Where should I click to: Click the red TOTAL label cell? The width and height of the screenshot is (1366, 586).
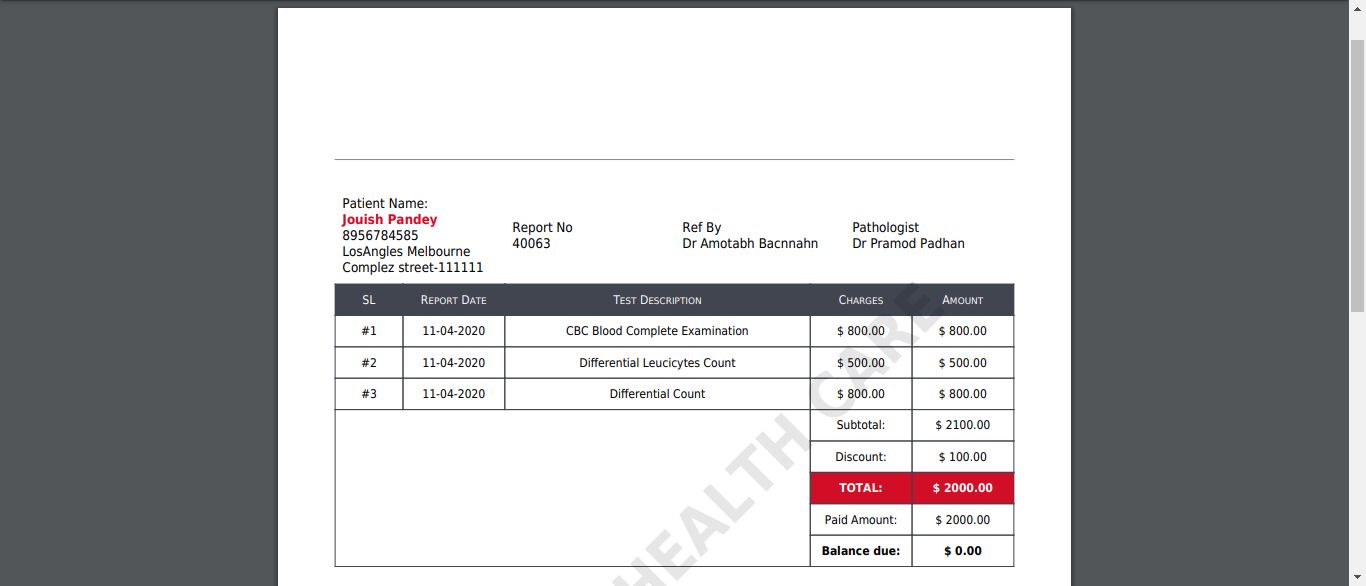tap(860, 488)
